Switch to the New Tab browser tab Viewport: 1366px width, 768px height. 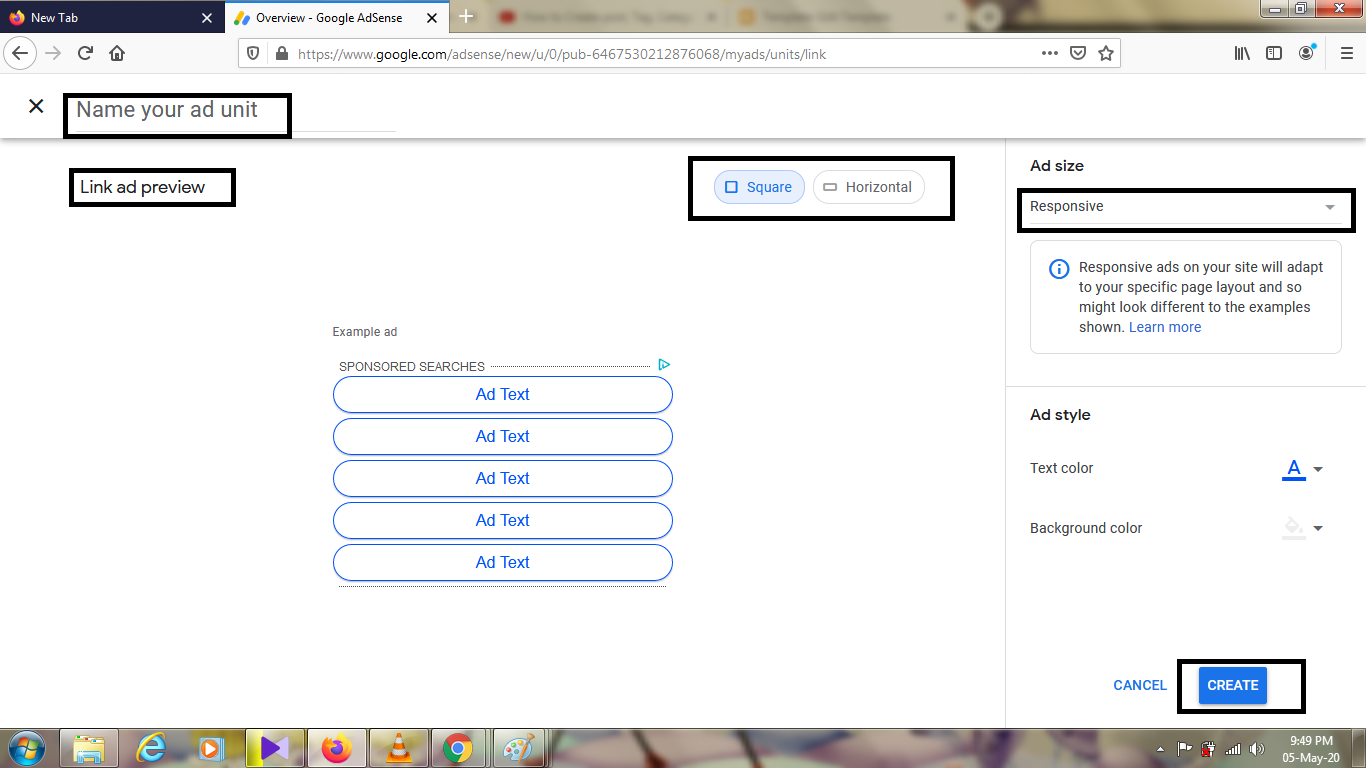(x=110, y=18)
